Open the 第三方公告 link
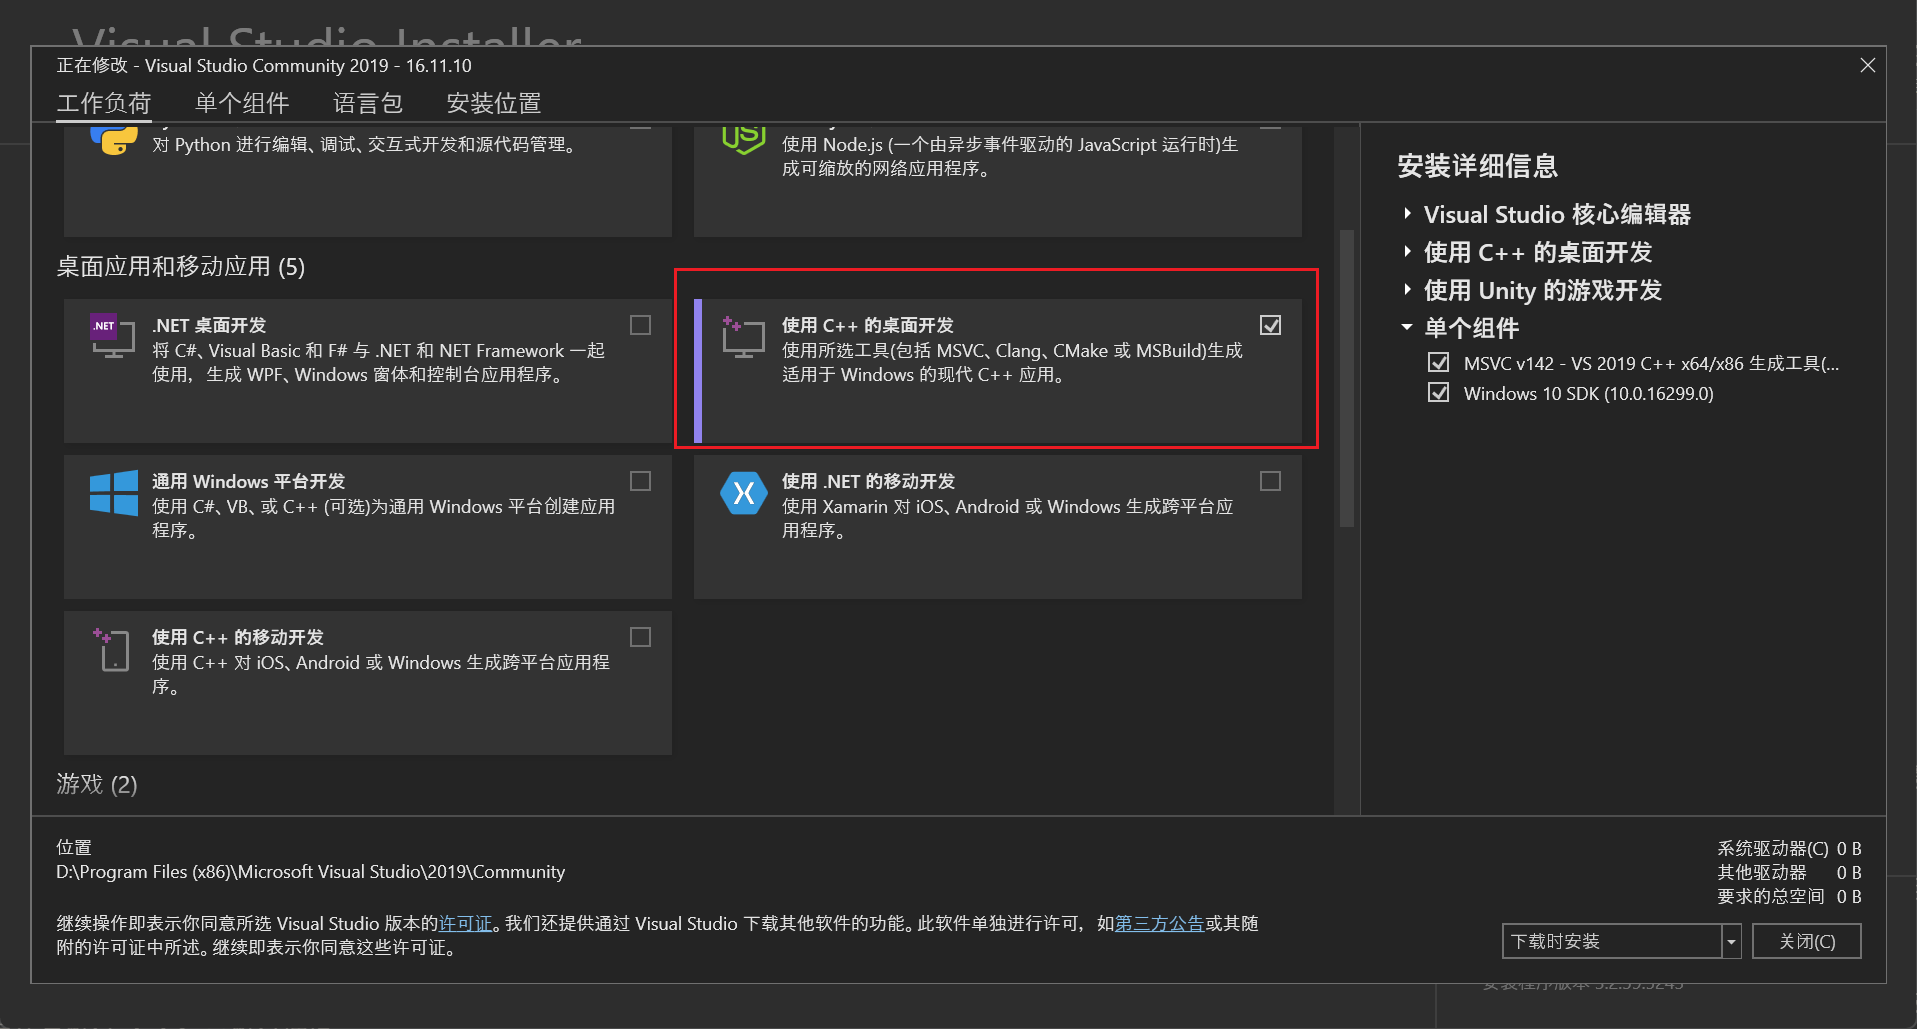Screen dimensions: 1917x1029 point(1159,923)
